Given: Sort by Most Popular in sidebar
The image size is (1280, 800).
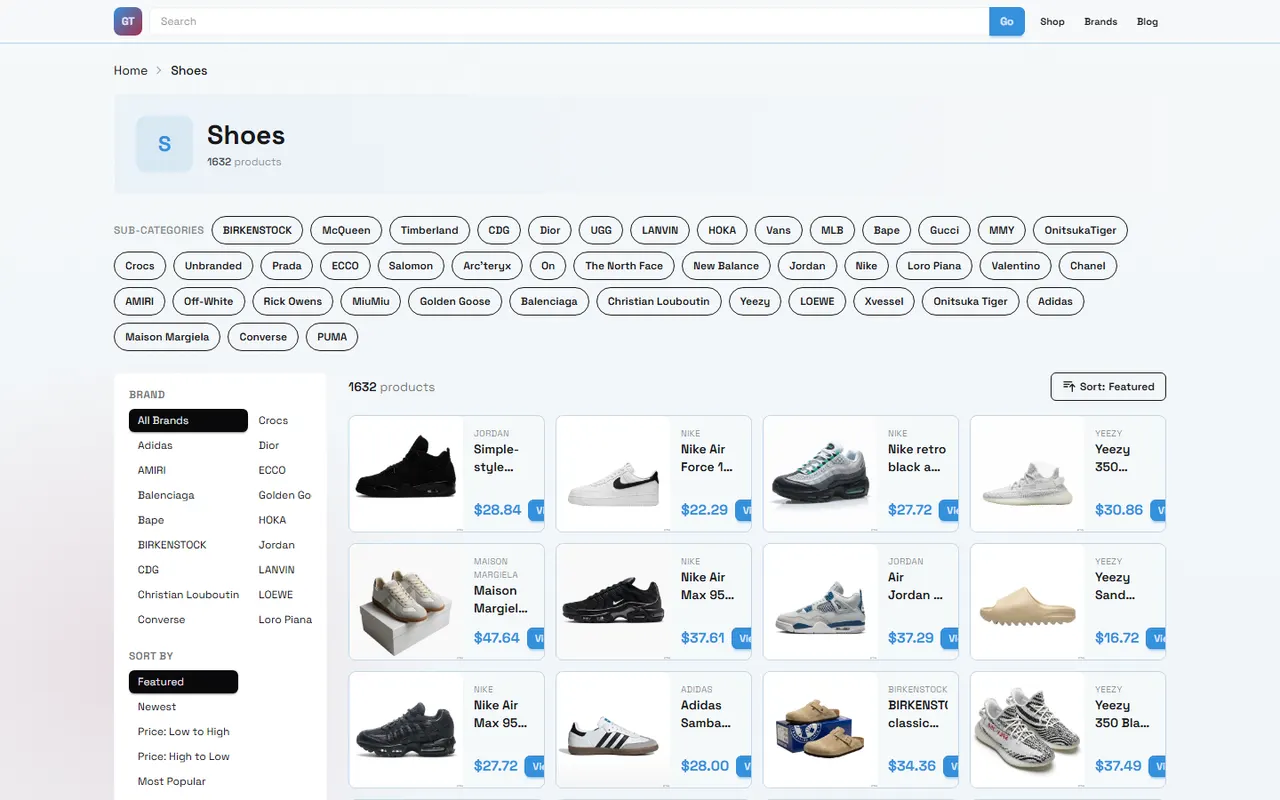Looking at the screenshot, I should 172,782.
